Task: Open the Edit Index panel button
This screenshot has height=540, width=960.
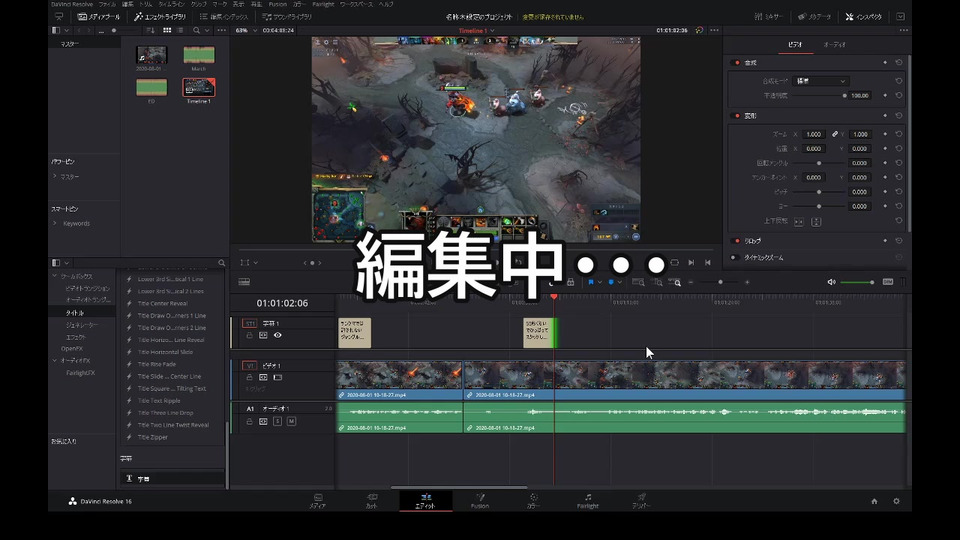Action: pyautogui.click(x=224, y=17)
